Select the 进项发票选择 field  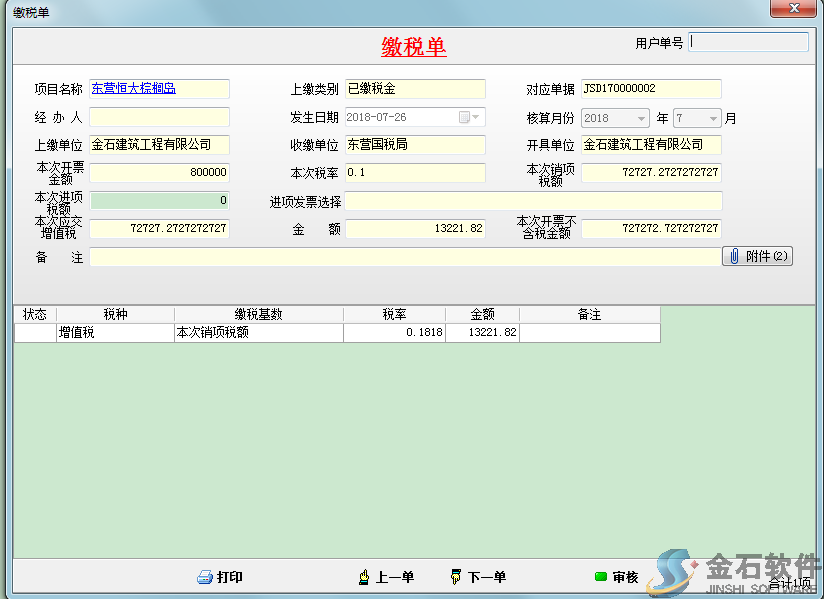click(x=533, y=201)
